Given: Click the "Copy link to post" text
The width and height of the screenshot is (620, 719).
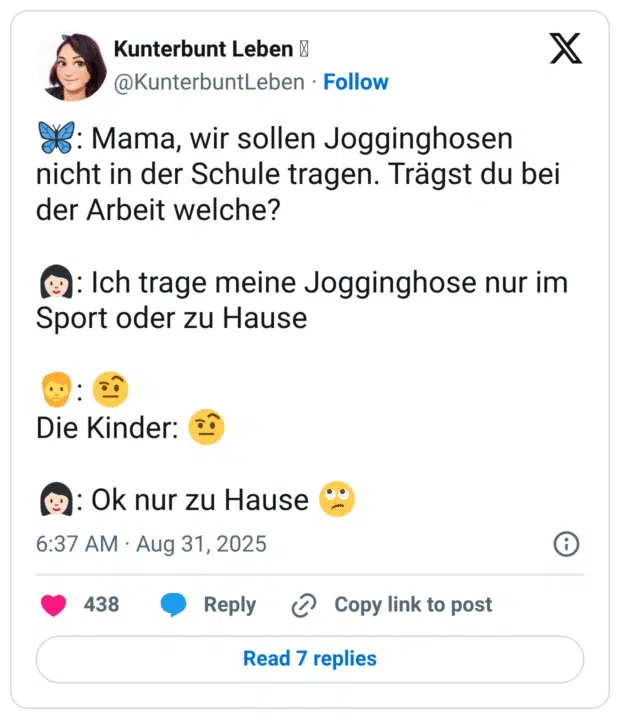Looking at the screenshot, I should tap(413, 604).
